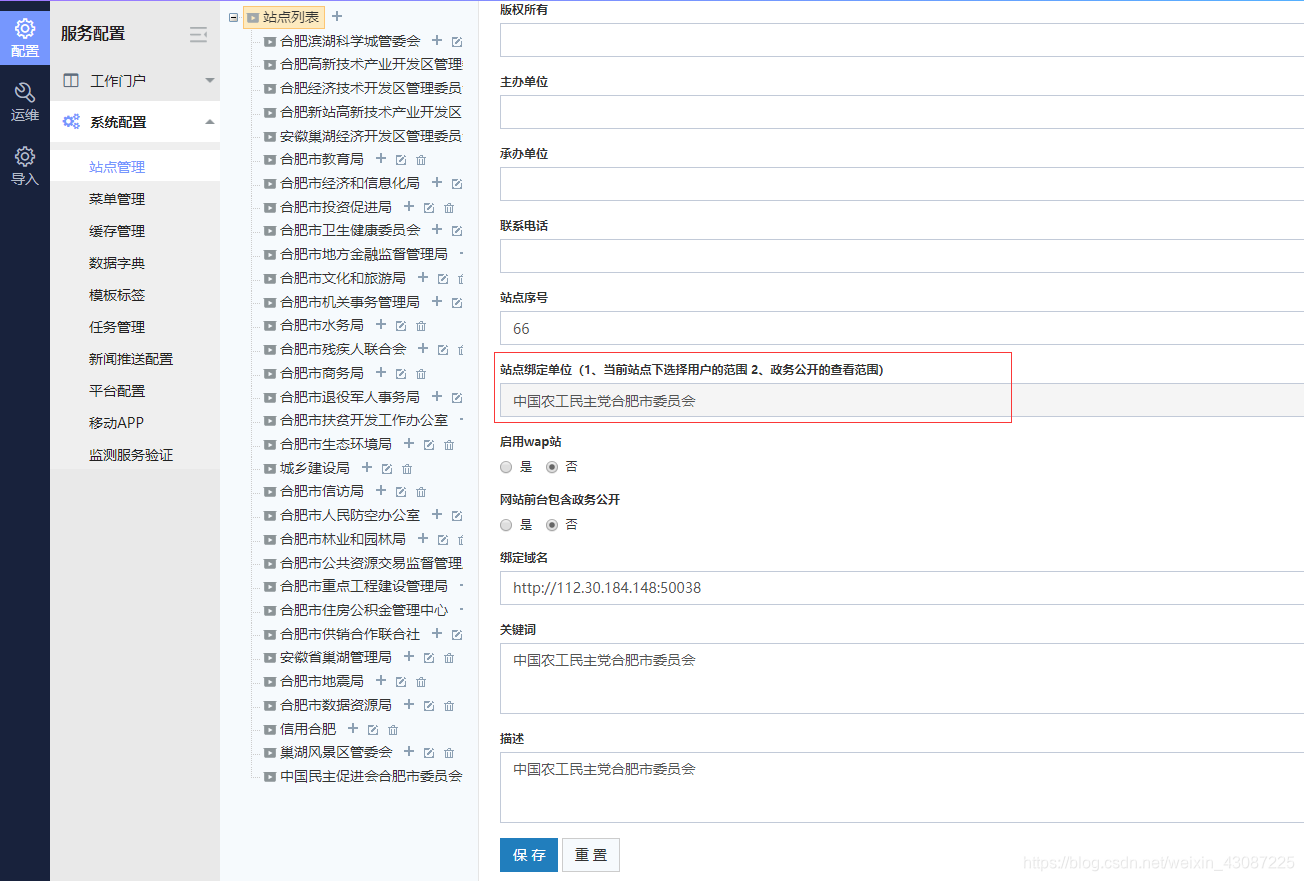The image size is (1304, 881).
Task: Click the 绑定域名 field with the URL
Action: tap(902, 588)
